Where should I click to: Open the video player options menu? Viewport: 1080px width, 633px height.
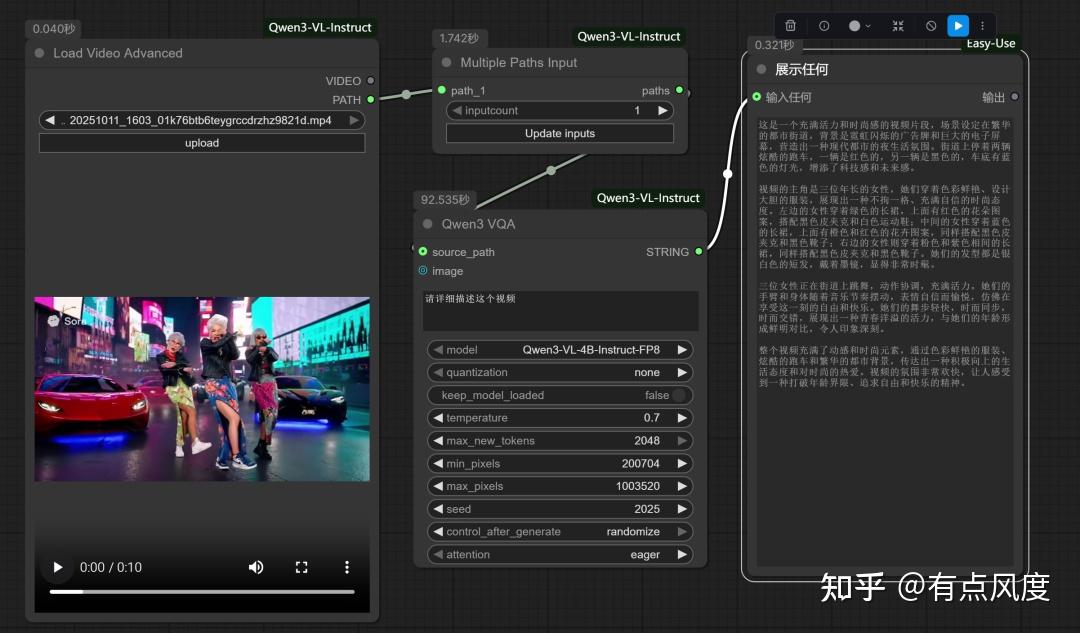(x=346, y=567)
